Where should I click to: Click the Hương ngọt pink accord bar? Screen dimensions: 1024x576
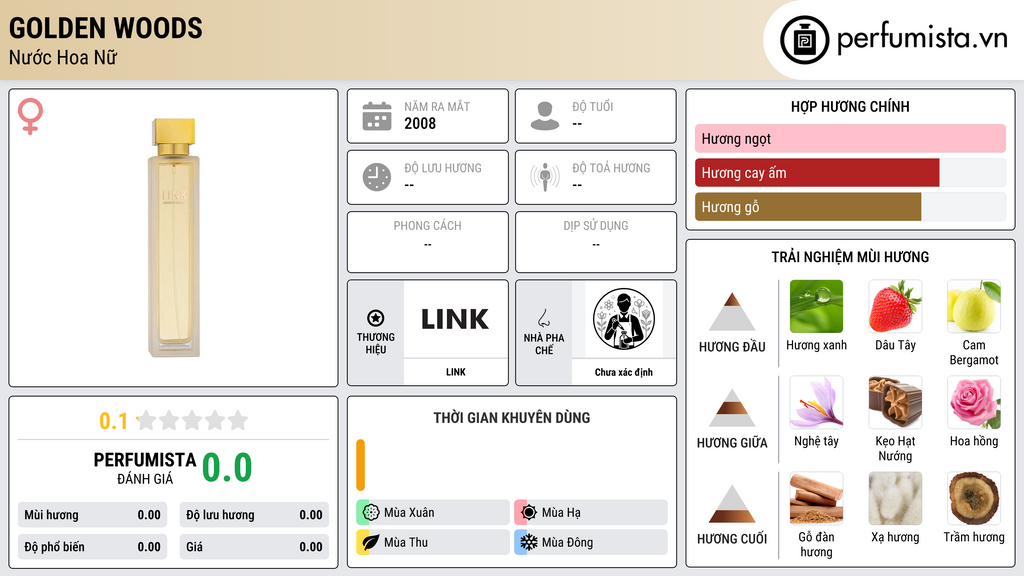850,138
